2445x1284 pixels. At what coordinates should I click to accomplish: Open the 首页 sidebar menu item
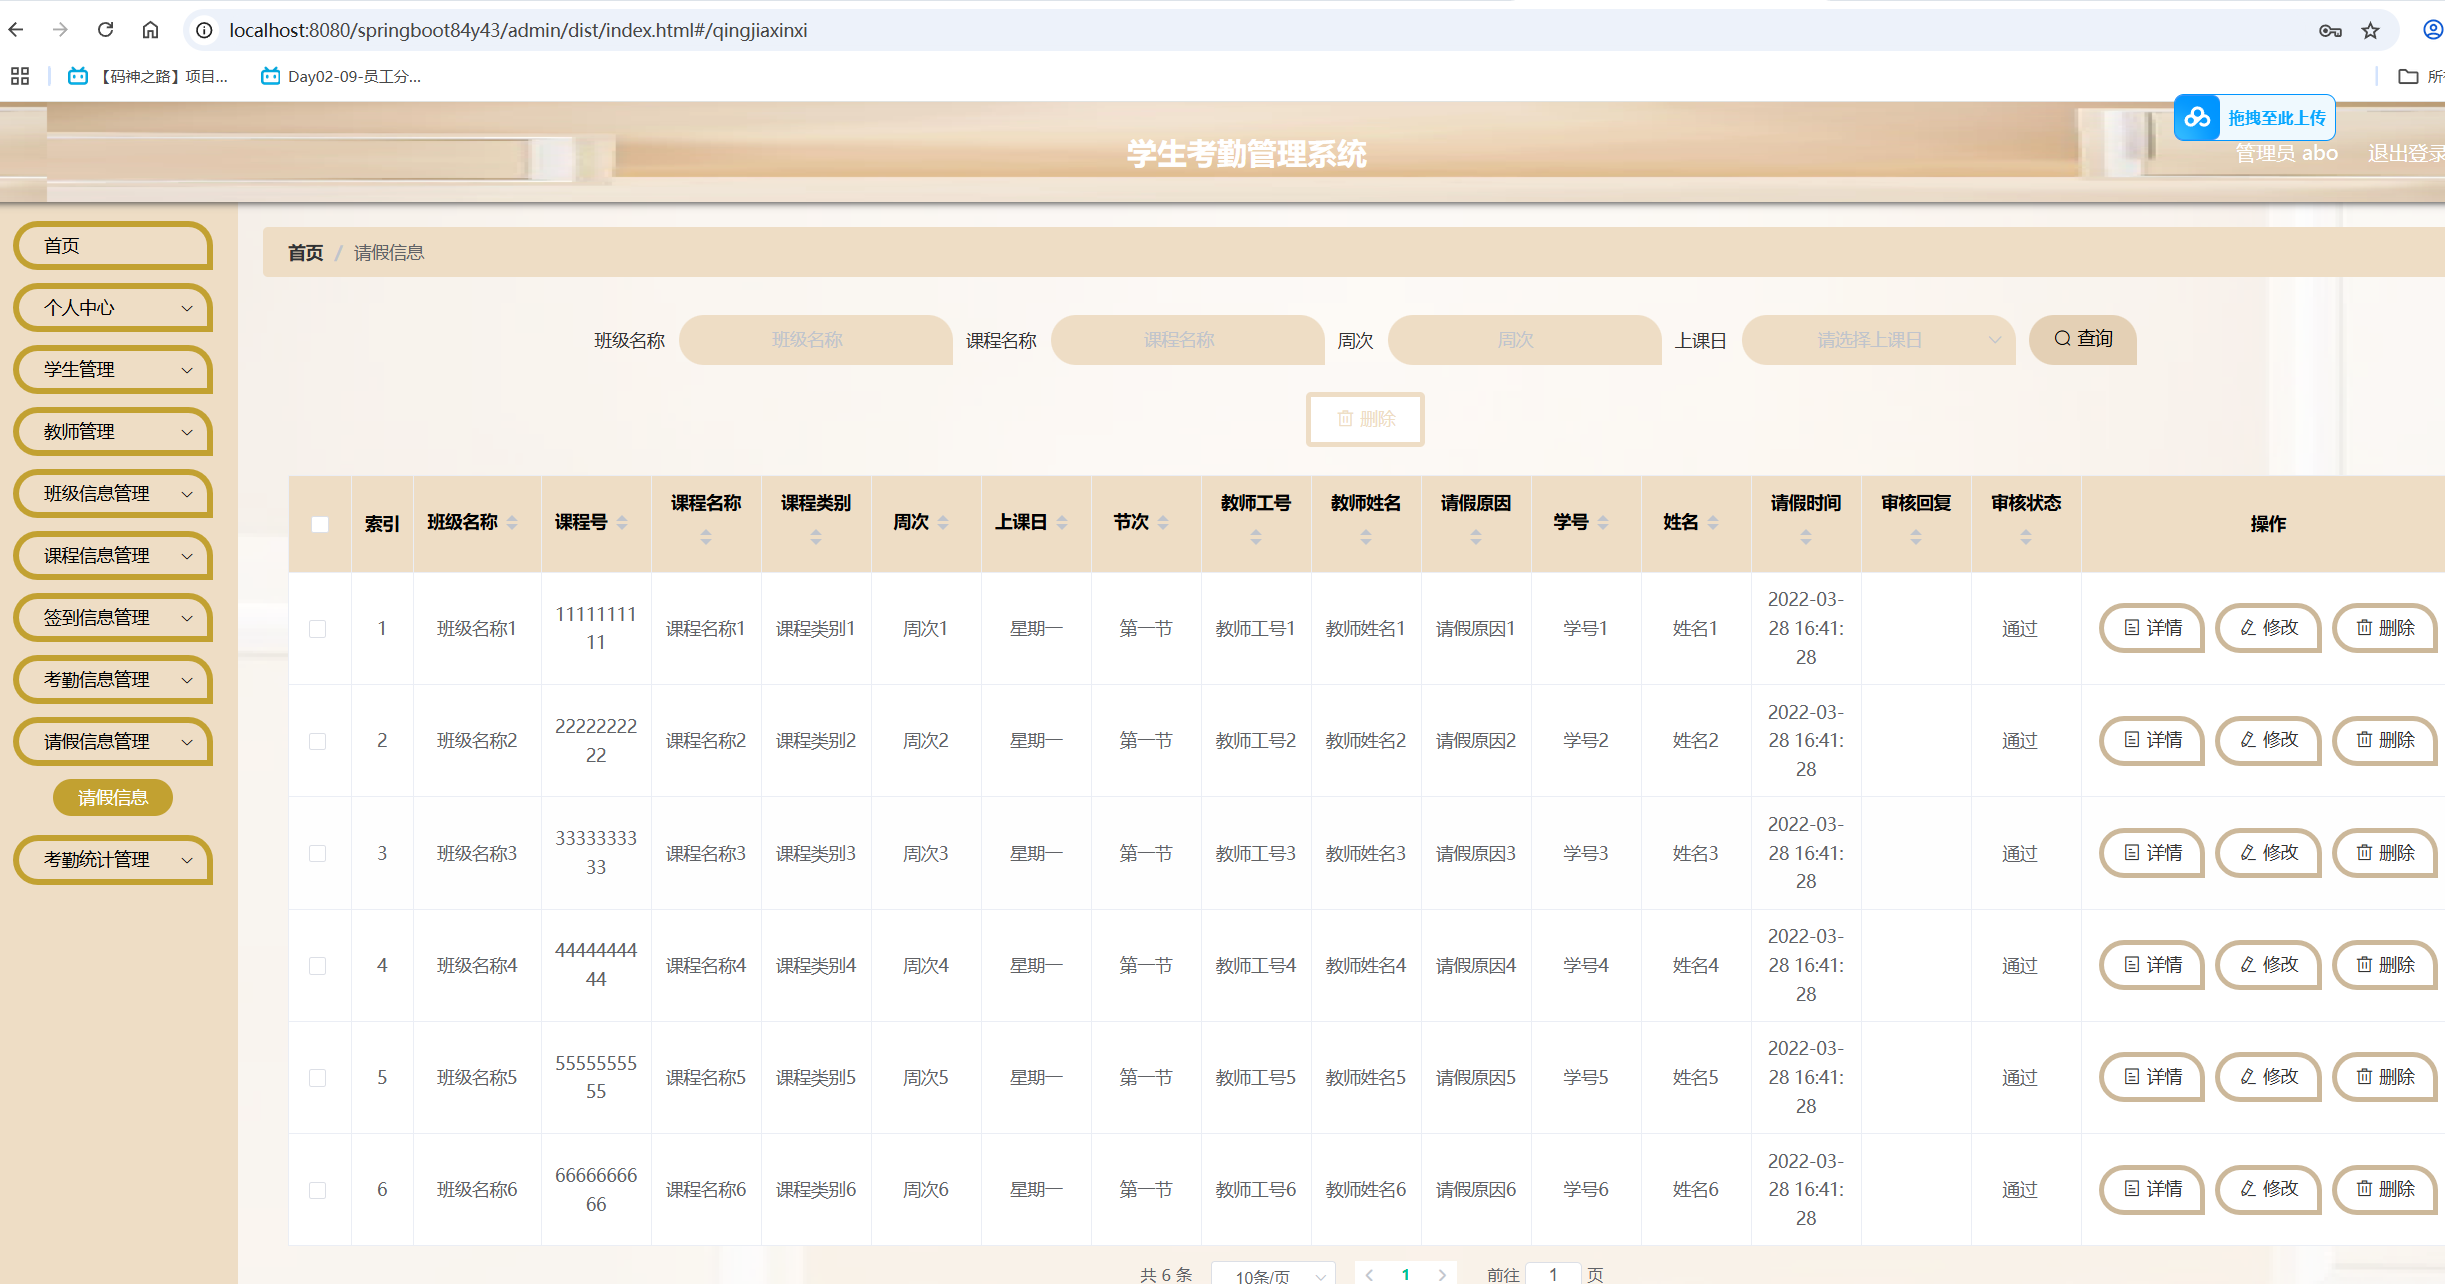pos(114,246)
